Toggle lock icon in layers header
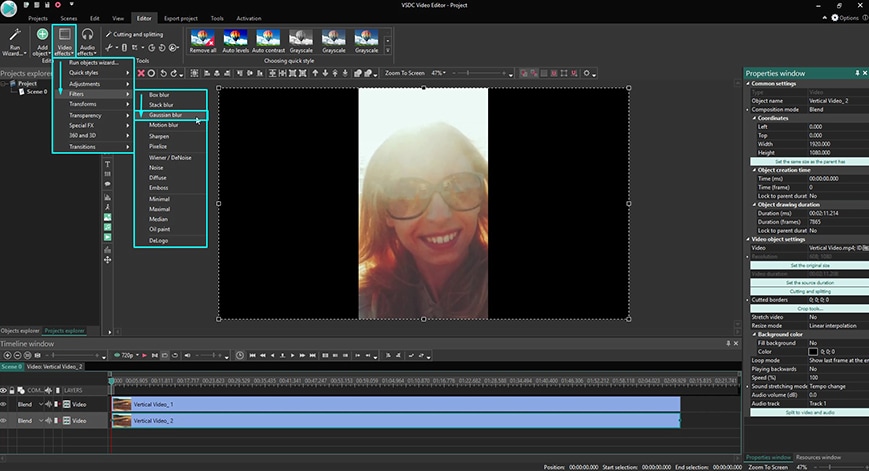This screenshot has width=869, height=471. point(12,390)
